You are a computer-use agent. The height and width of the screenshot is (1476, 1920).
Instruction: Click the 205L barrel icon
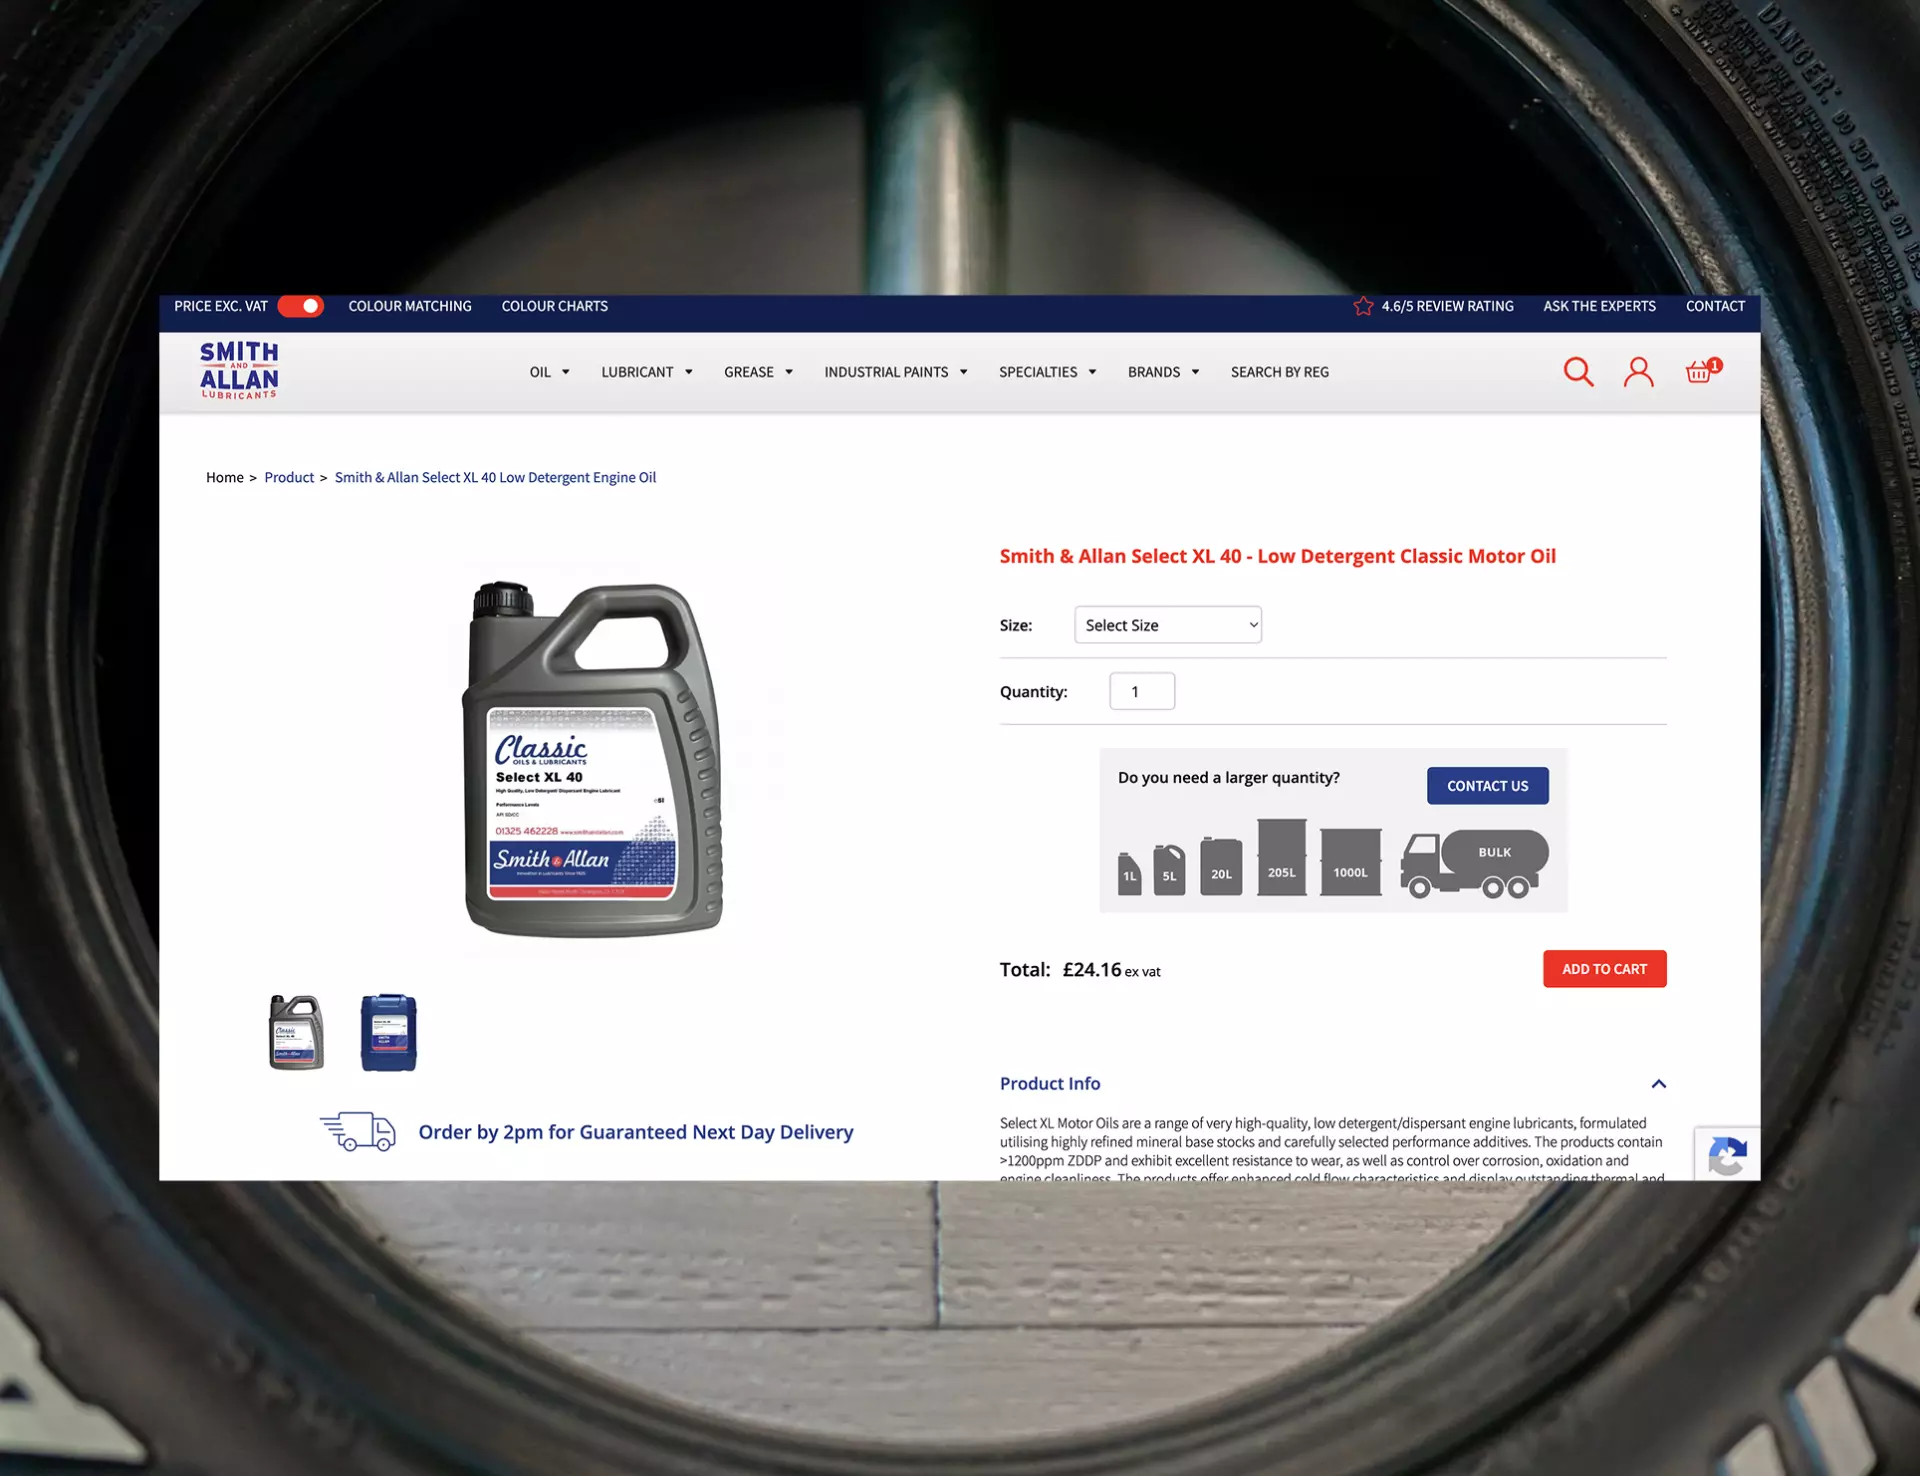click(1281, 857)
